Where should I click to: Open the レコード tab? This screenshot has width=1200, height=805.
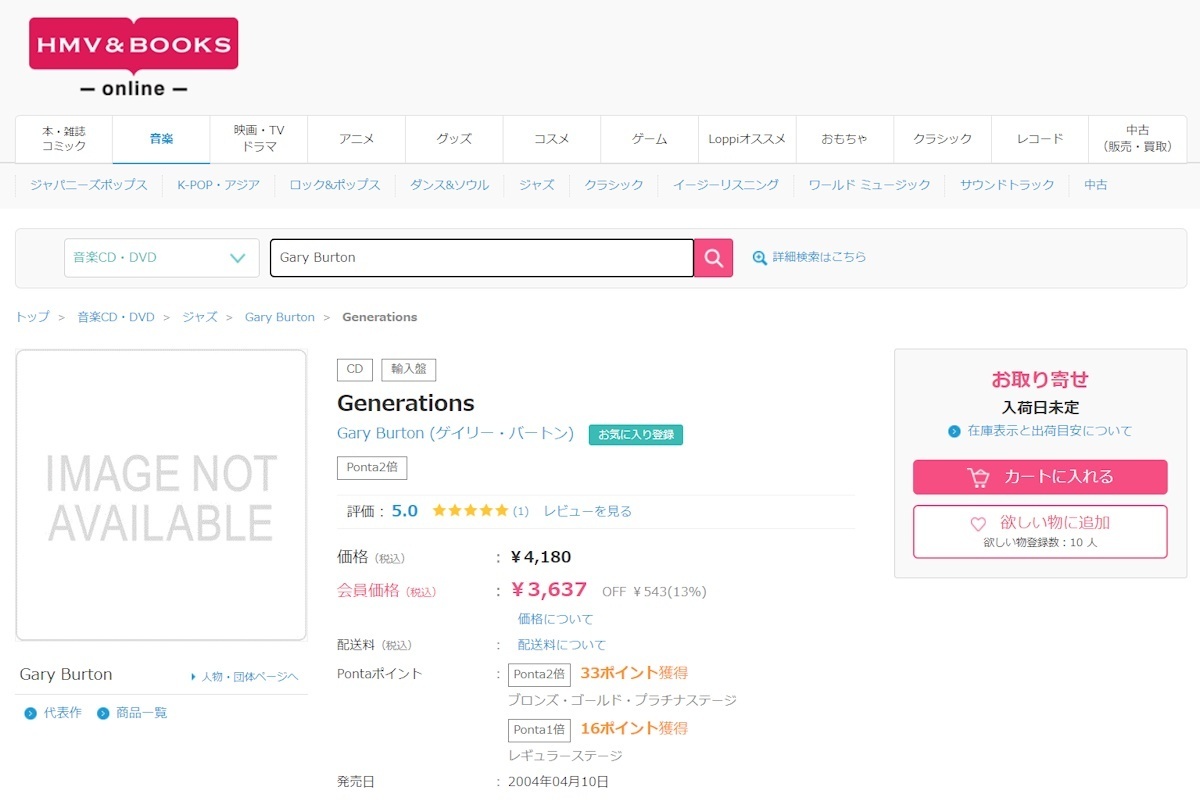(x=1040, y=139)
